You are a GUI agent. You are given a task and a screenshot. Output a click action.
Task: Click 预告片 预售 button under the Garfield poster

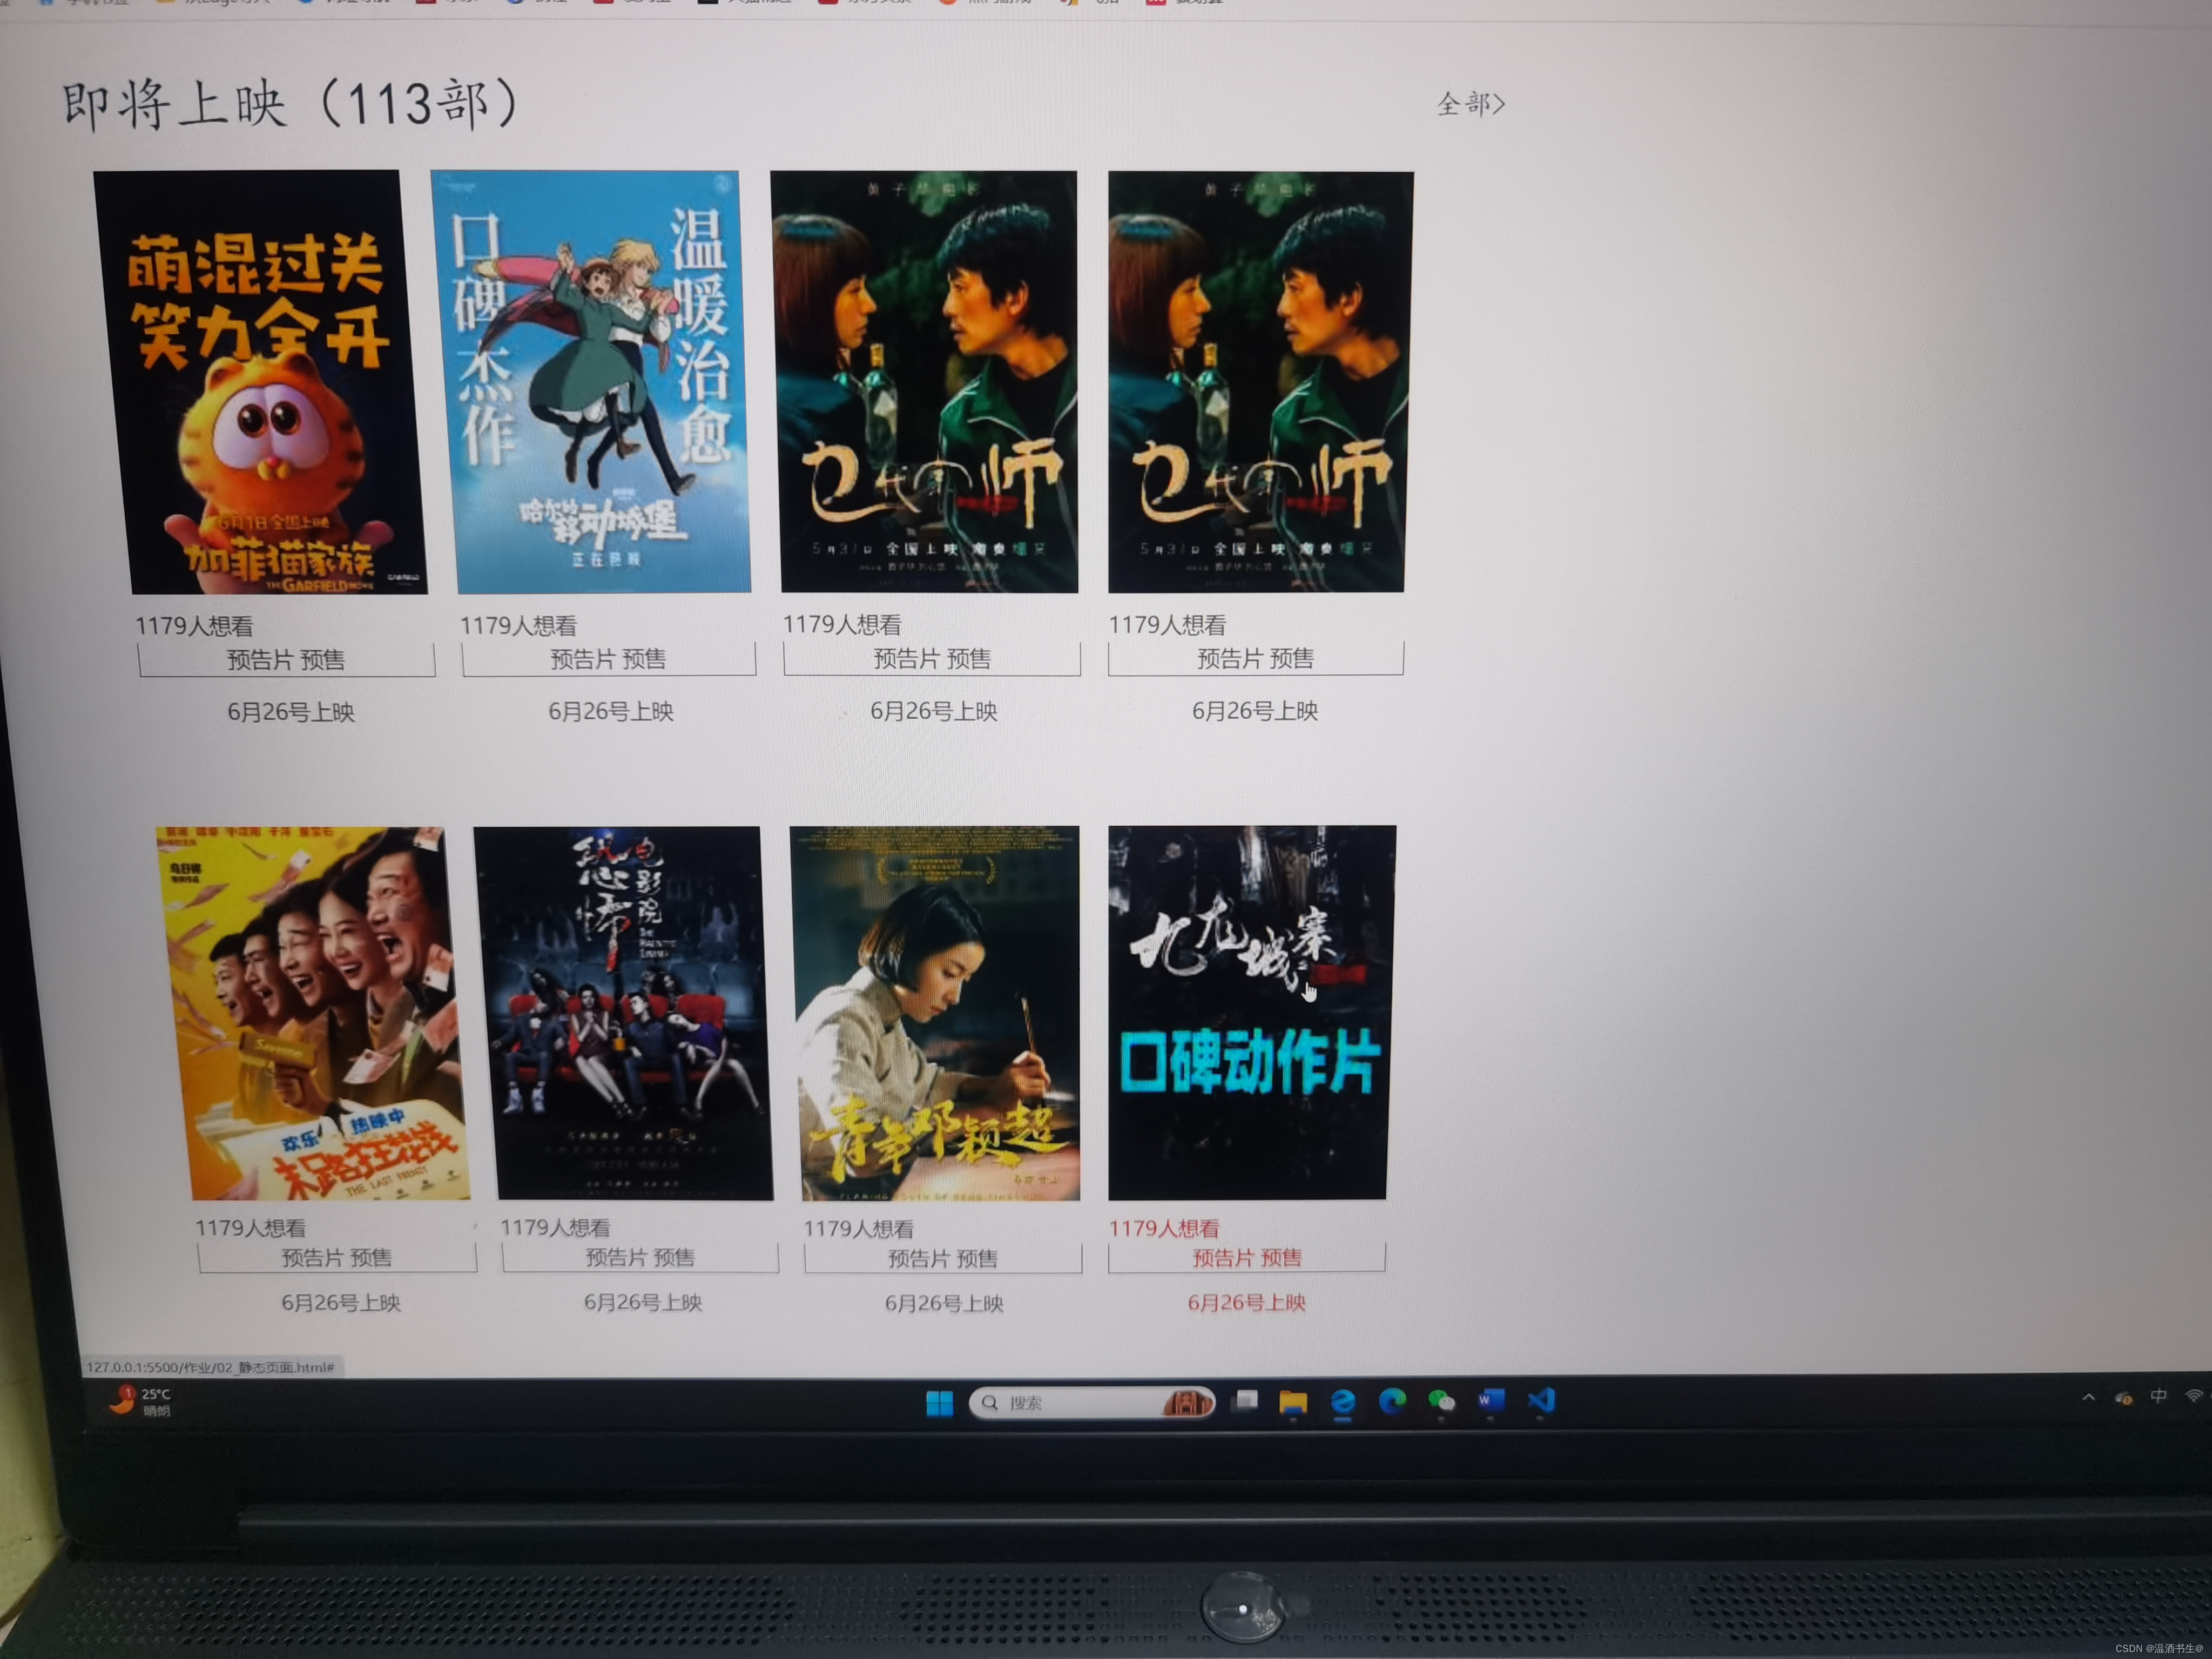[286, 660]
